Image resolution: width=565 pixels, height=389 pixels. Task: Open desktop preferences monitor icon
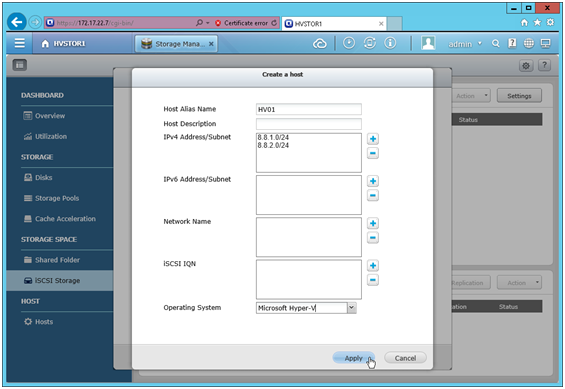tap(546, 44)
